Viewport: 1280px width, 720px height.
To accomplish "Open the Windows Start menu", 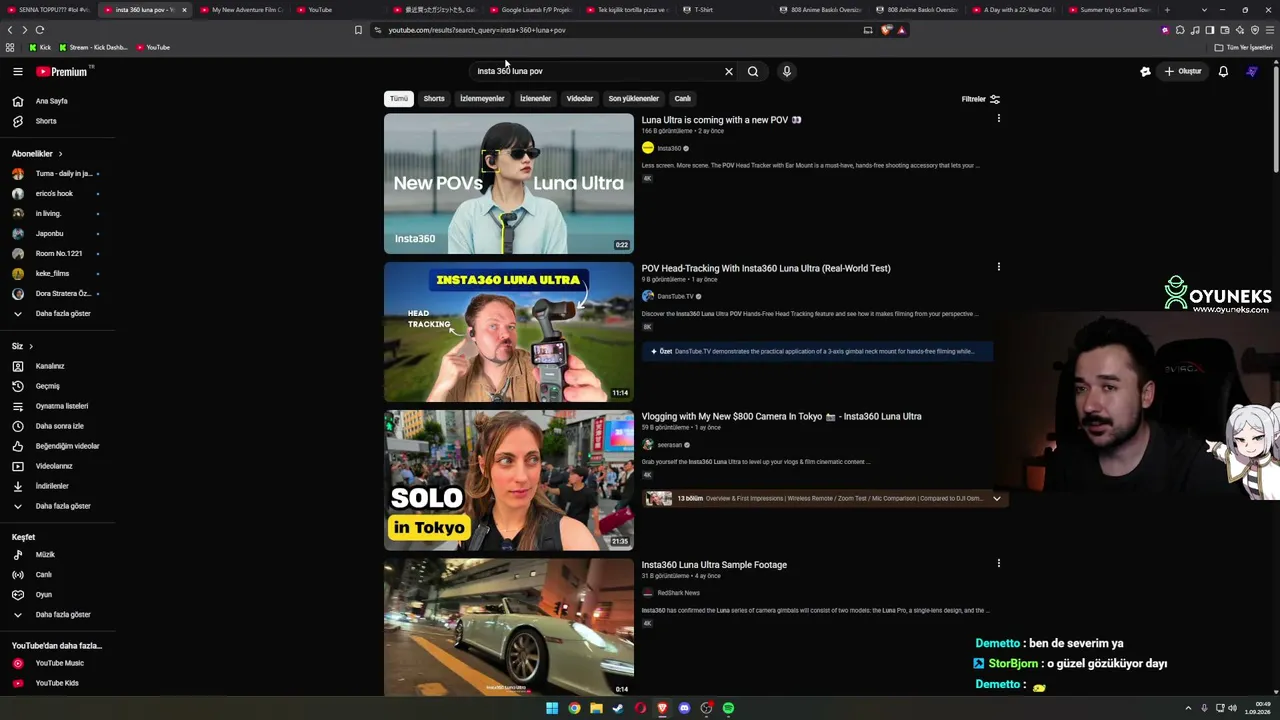I will tap(552, 708).
